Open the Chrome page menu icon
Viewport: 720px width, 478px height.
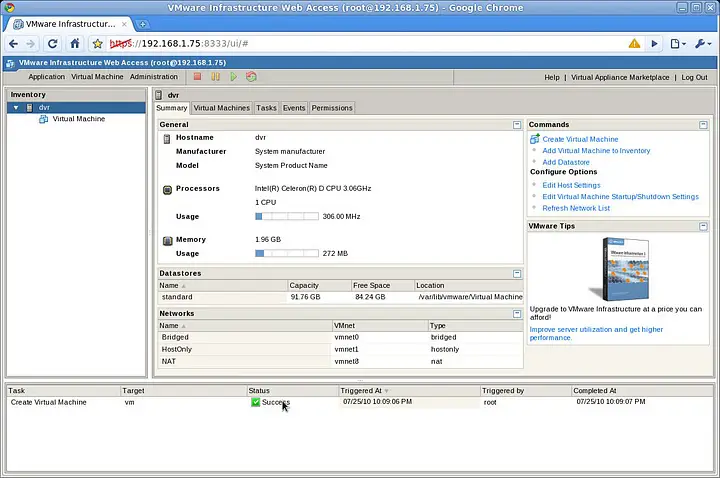[678, 44]
